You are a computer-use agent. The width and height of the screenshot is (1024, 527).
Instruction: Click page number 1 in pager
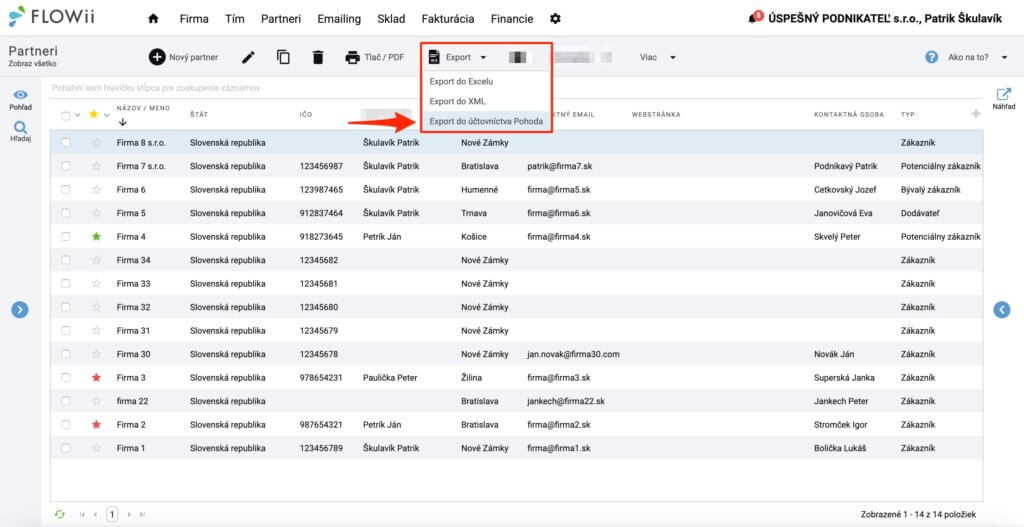click(x=112, y=515)
